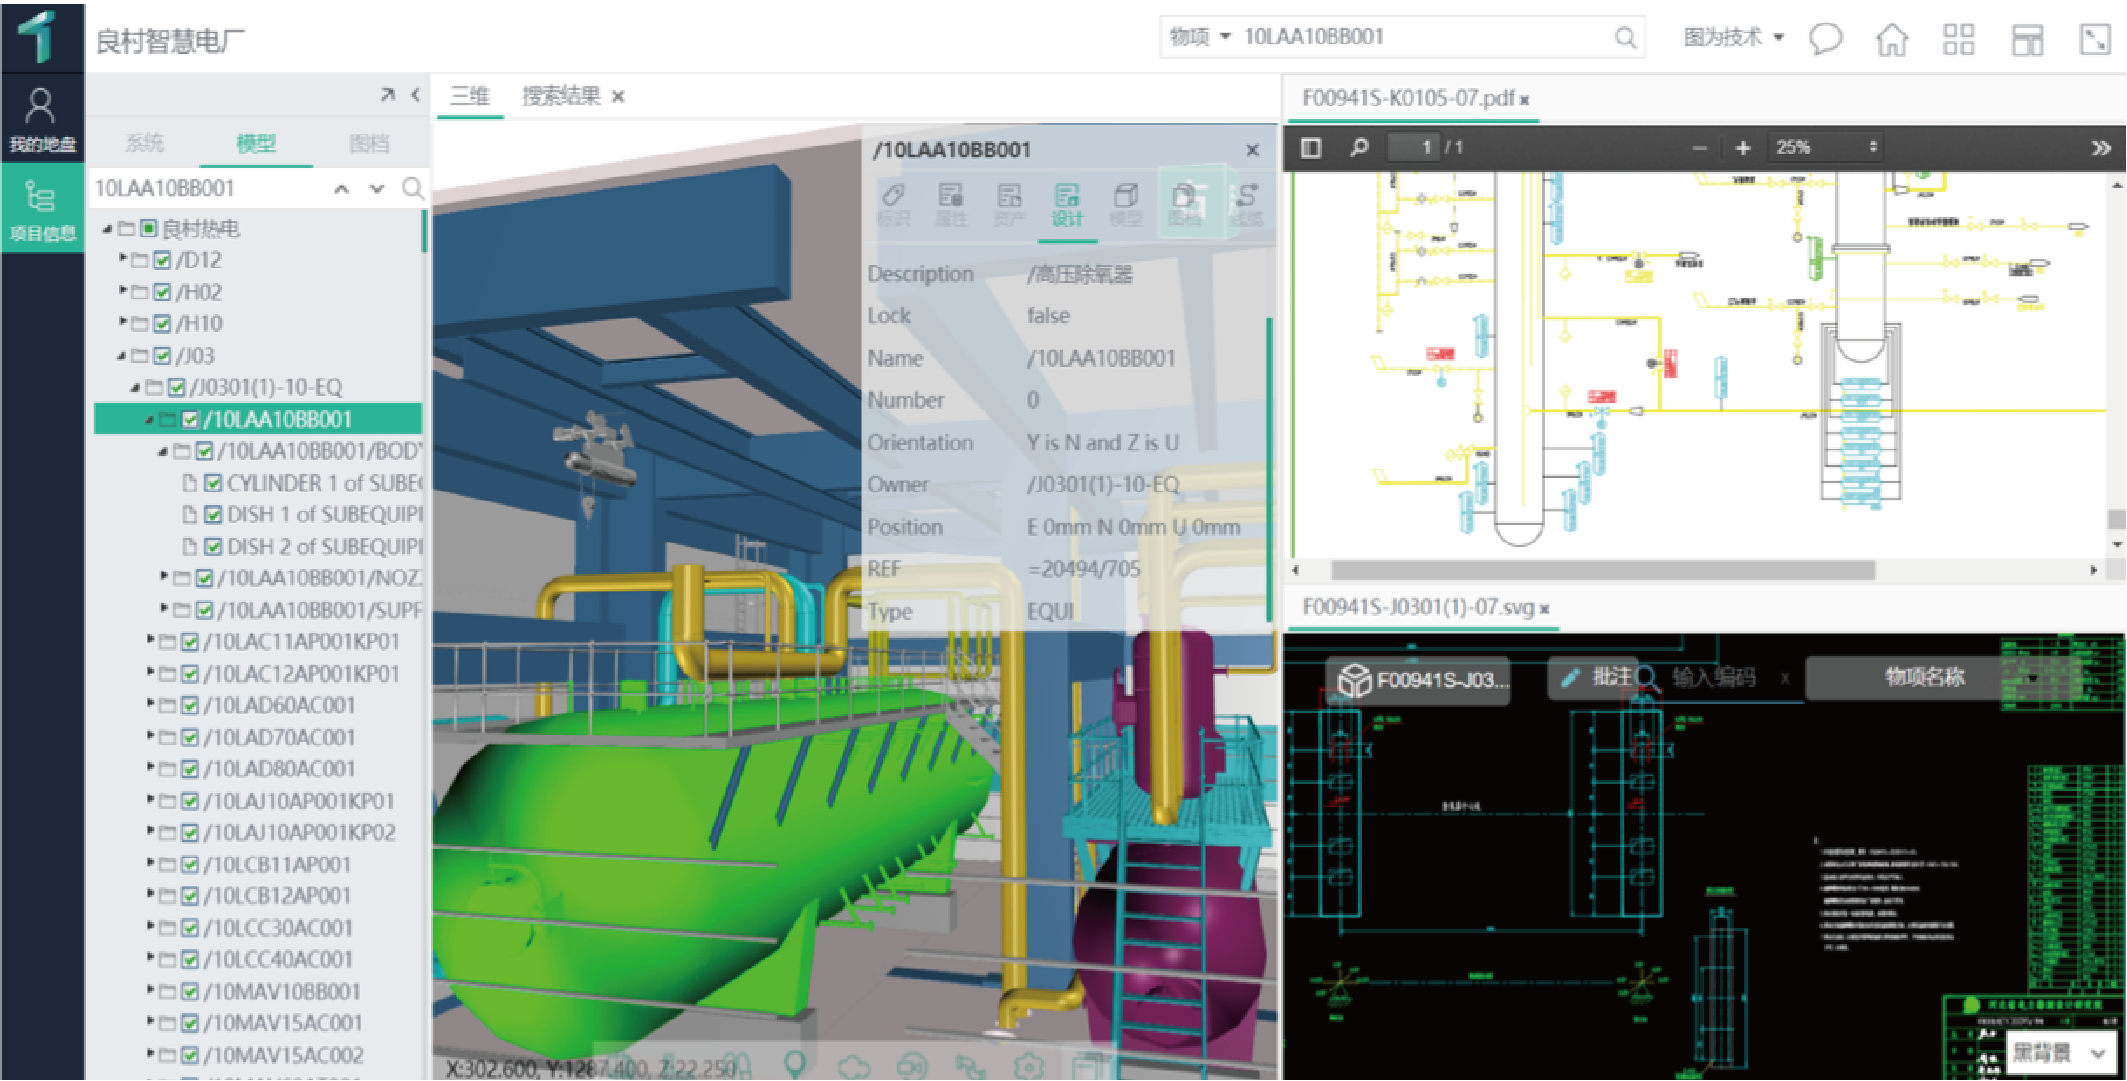The height and width of the screenshot is (1081, 2127).
Task: Switch to the 三维 tab
Action: (470, 97)
